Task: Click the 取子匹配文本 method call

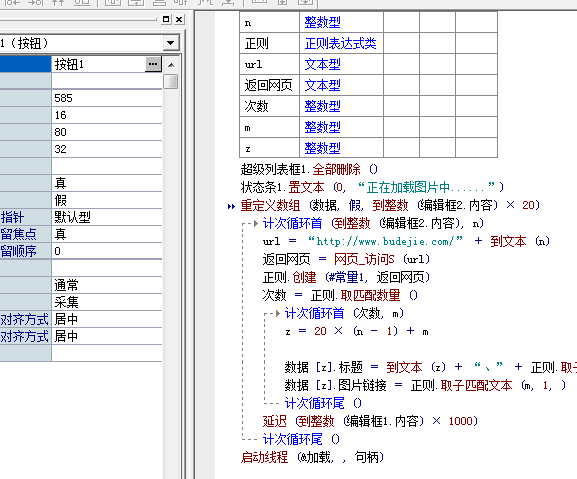Action: point(476,386)
